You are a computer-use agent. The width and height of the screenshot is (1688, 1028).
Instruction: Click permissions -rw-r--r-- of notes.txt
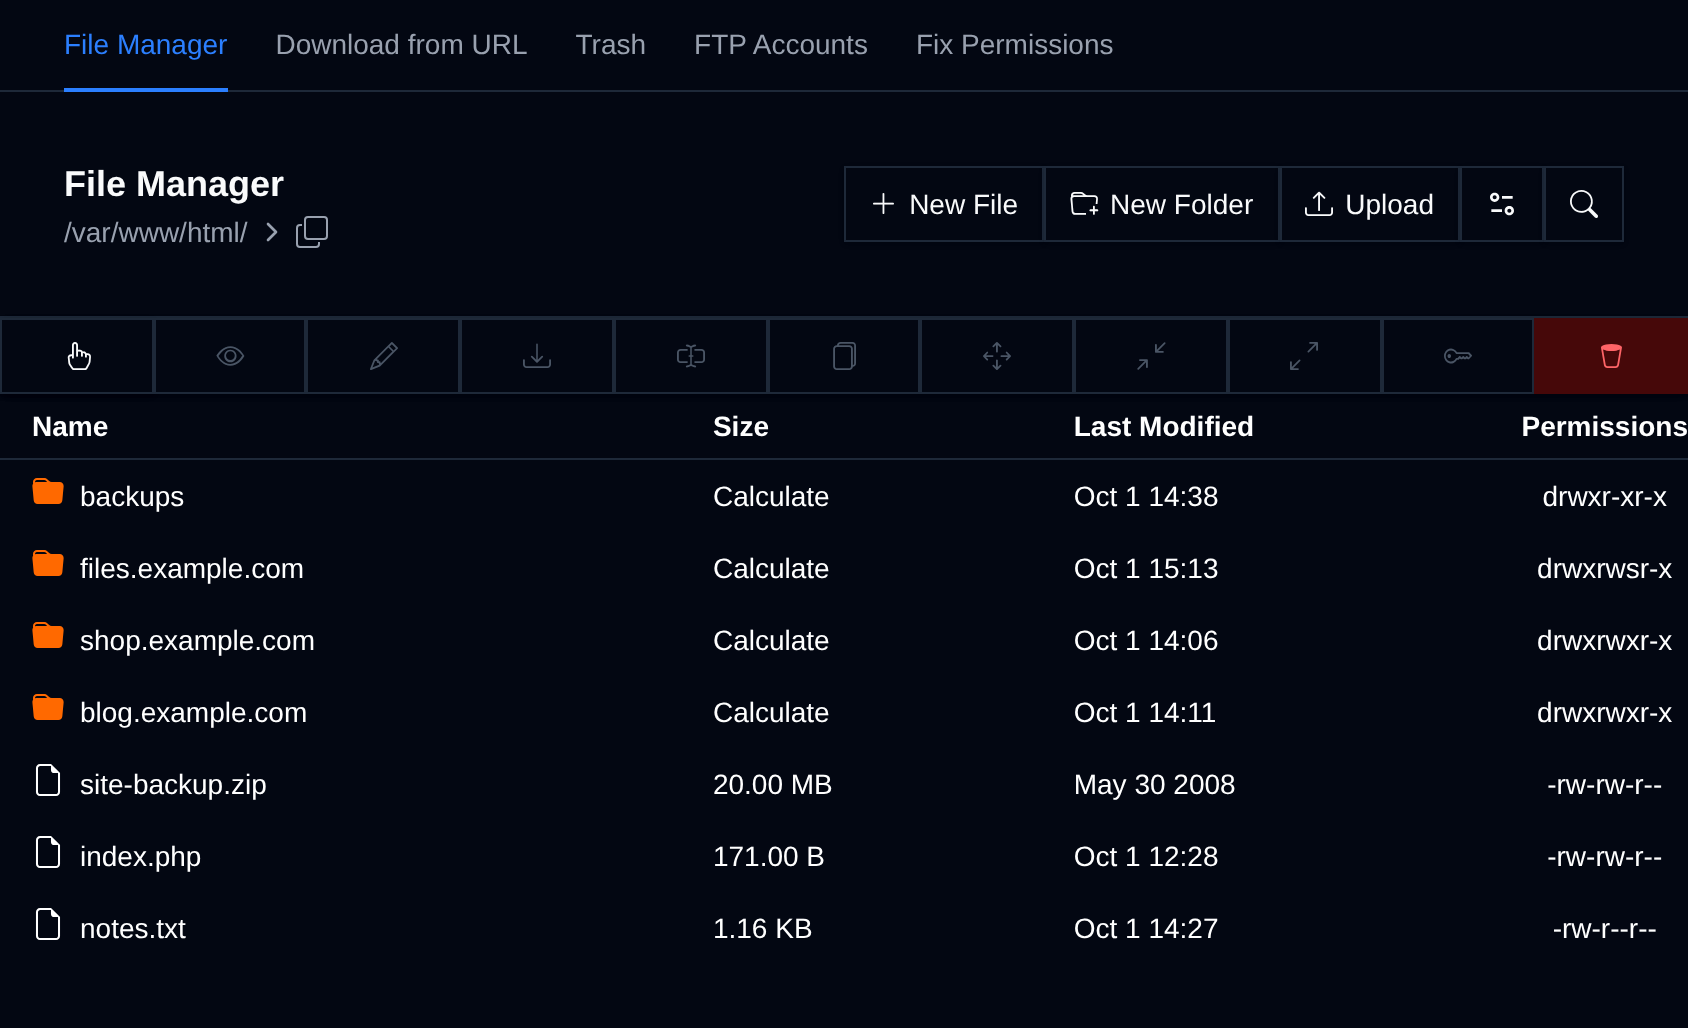(1605, 929)
